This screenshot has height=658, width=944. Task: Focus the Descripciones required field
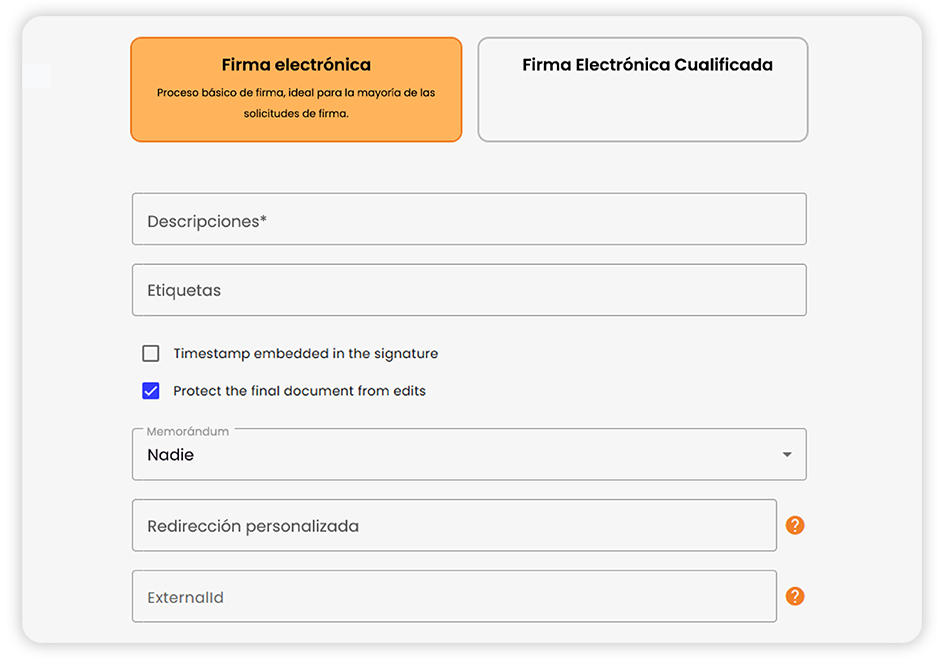point(469,219)
